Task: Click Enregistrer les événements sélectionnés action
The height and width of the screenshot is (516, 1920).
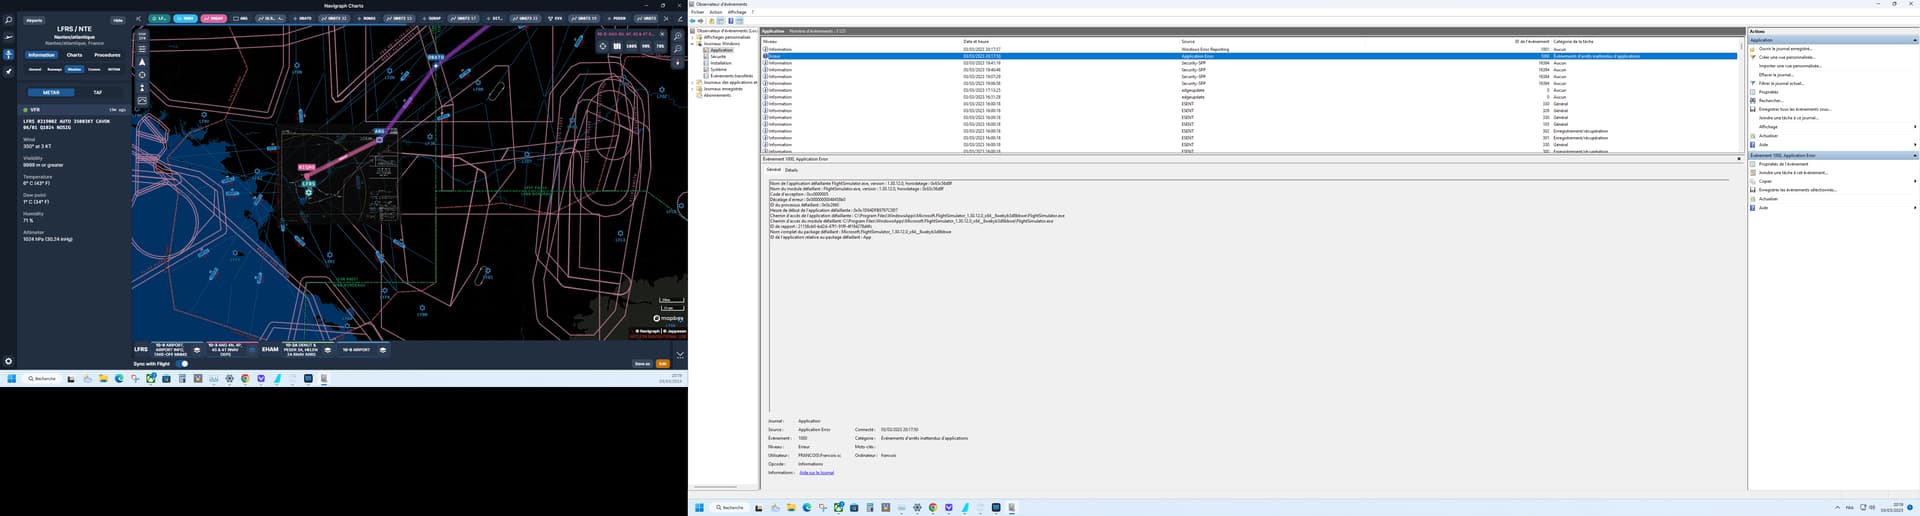Action: point(1797,190)
